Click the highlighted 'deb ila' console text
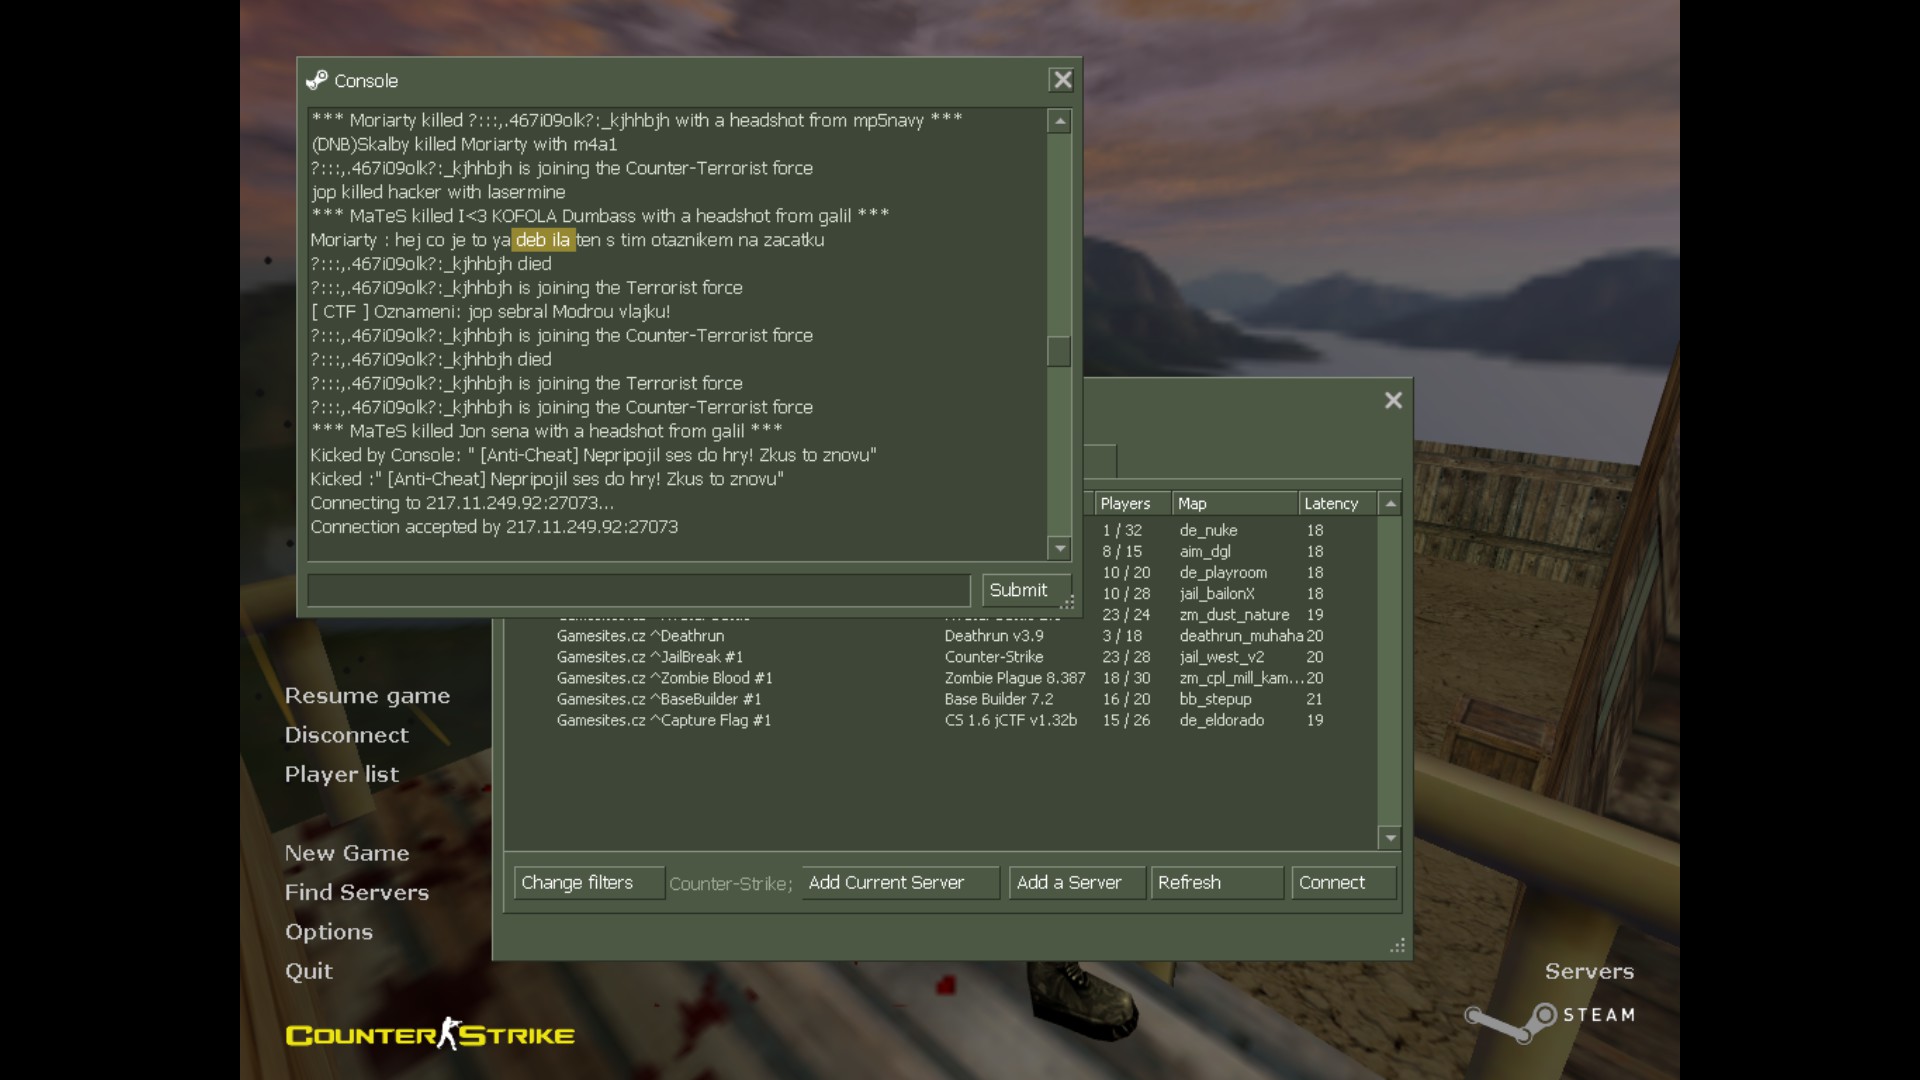This screenshot has height=1080, width=1920. 543,240
